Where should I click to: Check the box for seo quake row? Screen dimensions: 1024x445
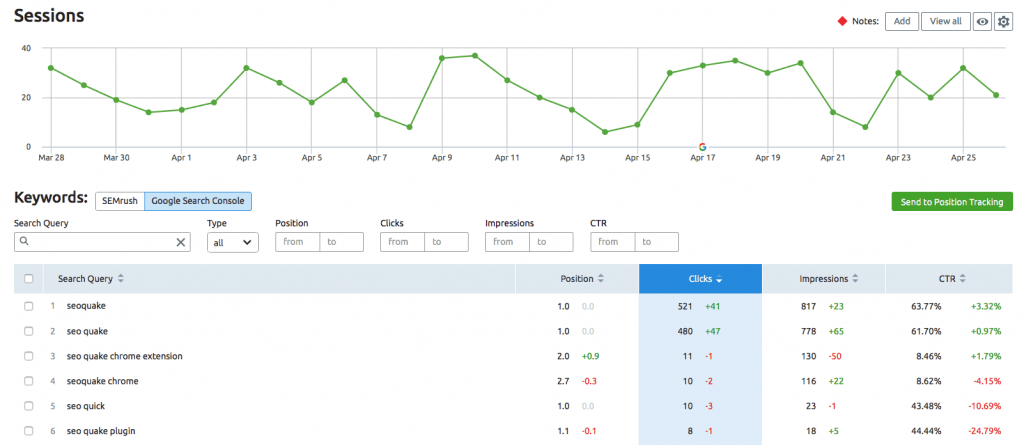(29, 331)
